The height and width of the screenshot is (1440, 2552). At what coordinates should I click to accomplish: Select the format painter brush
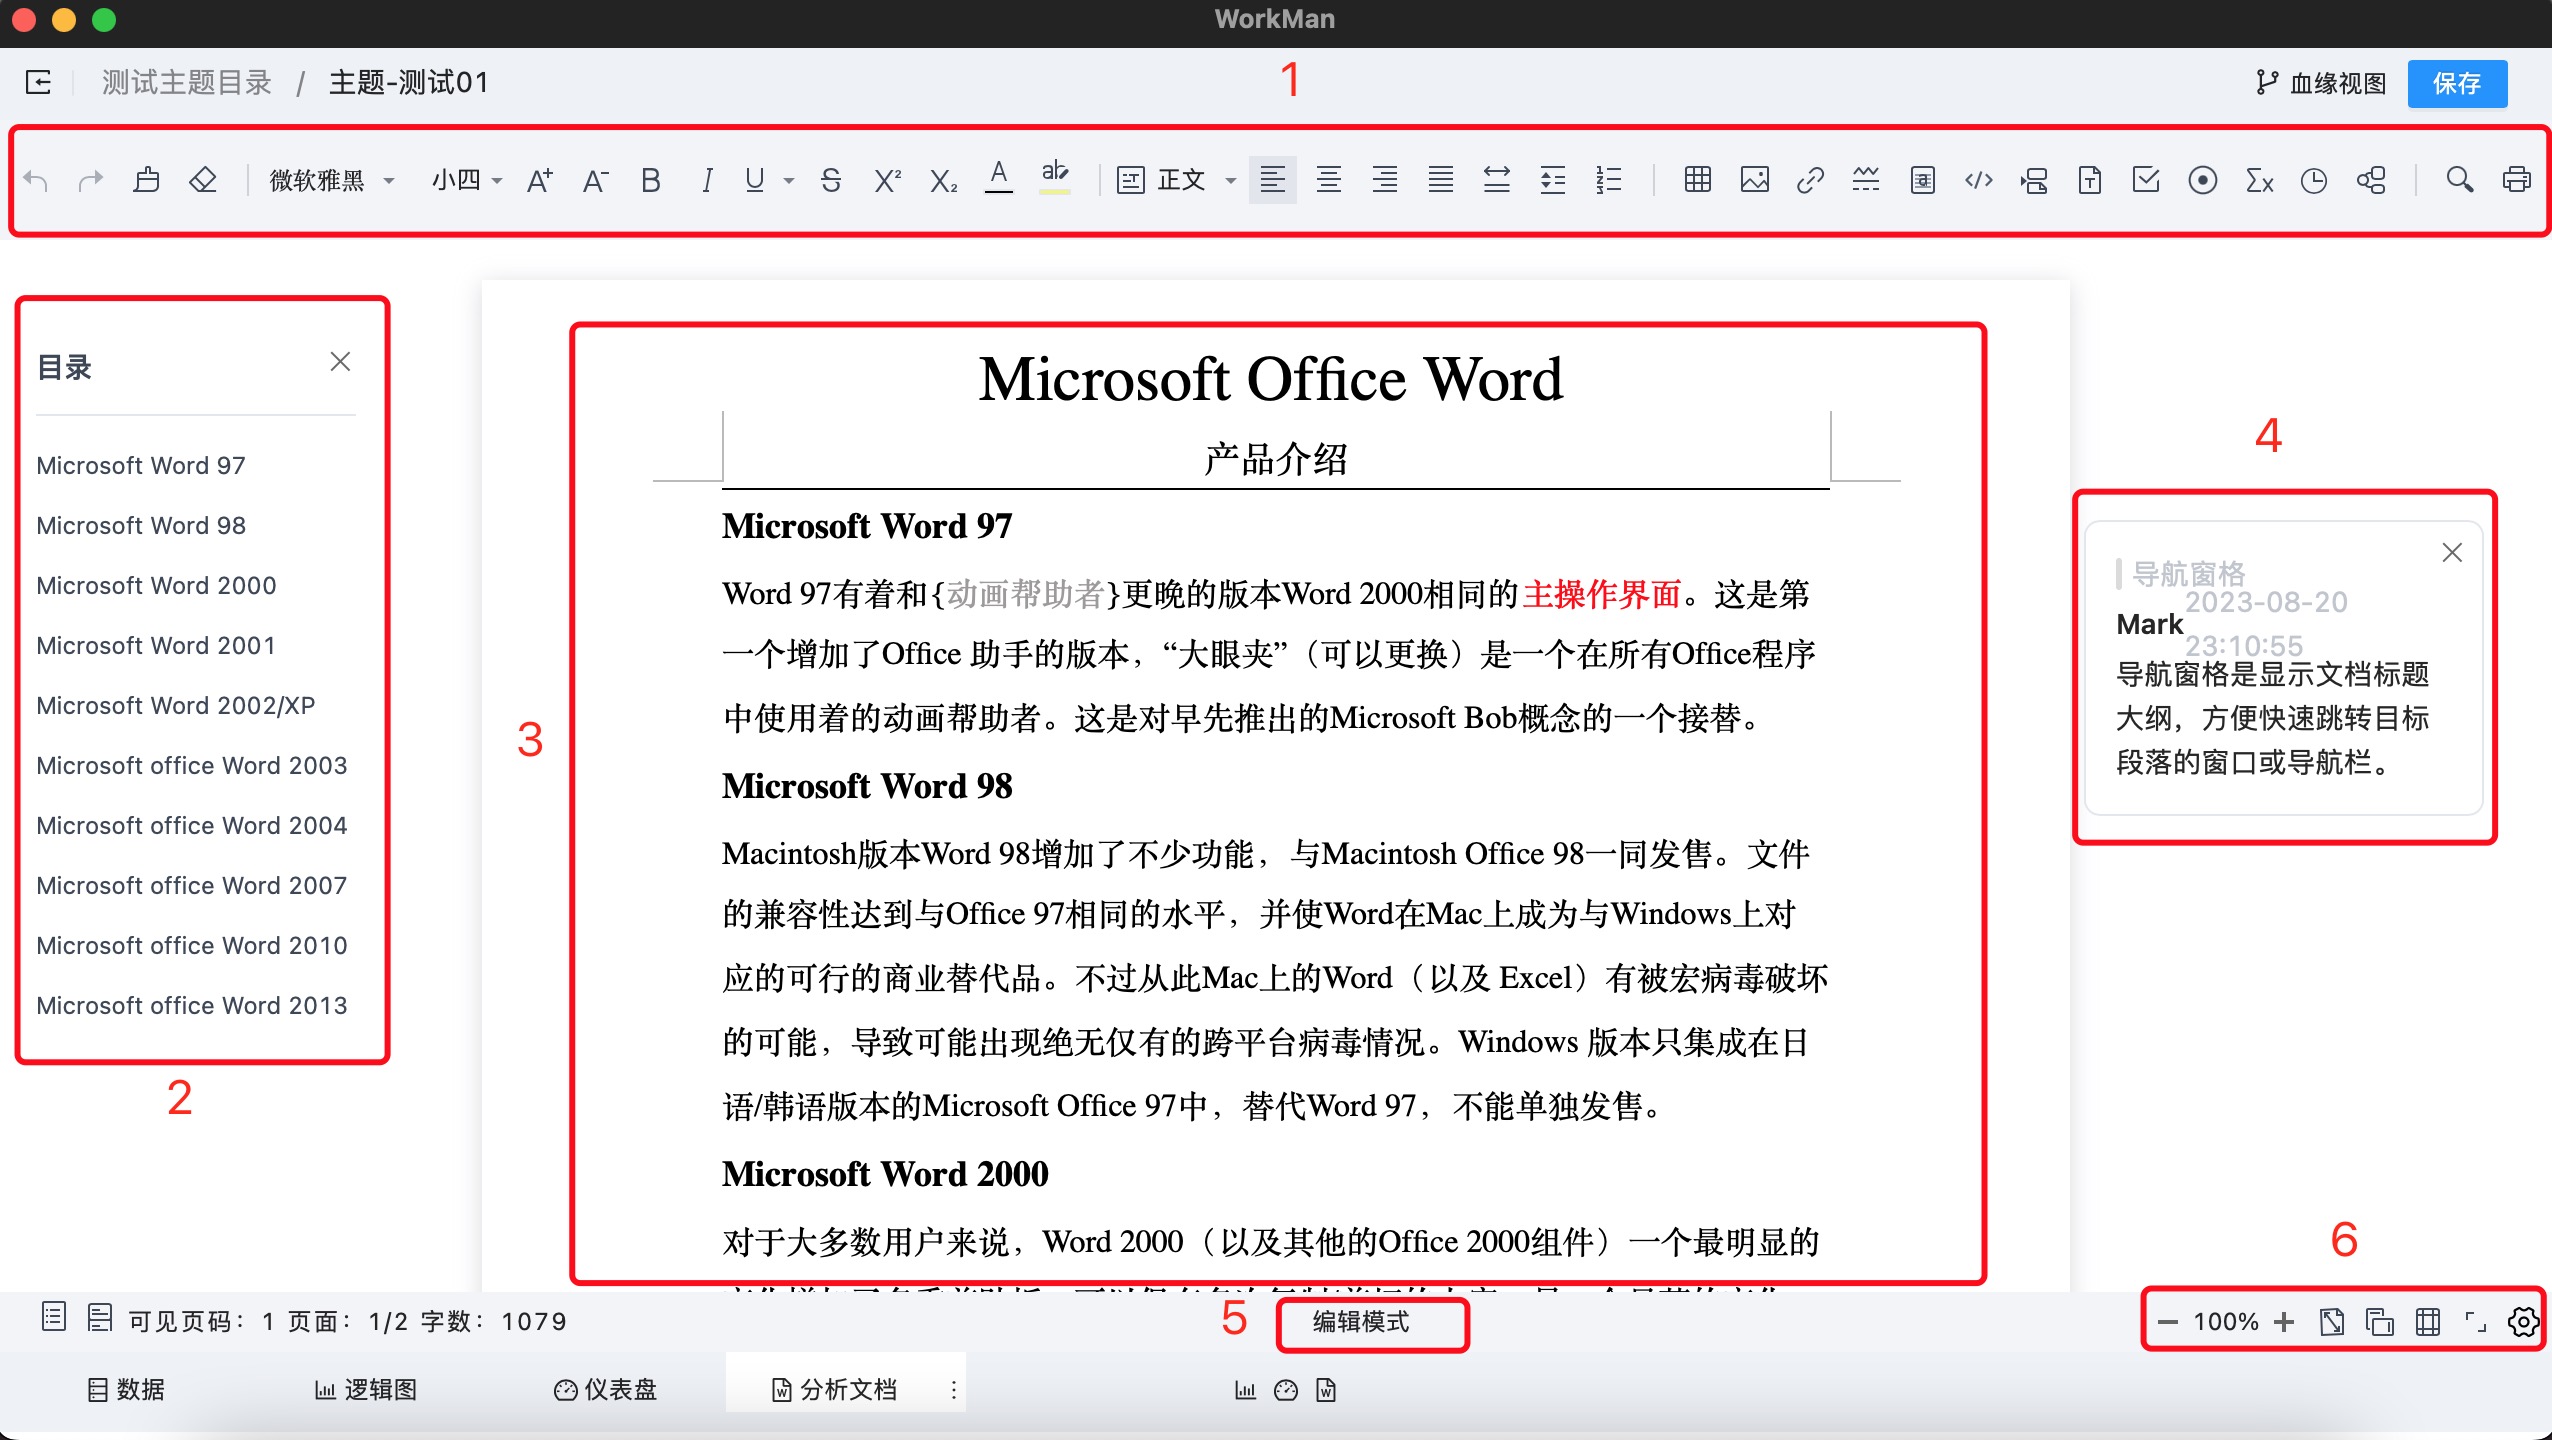[147, 180]
